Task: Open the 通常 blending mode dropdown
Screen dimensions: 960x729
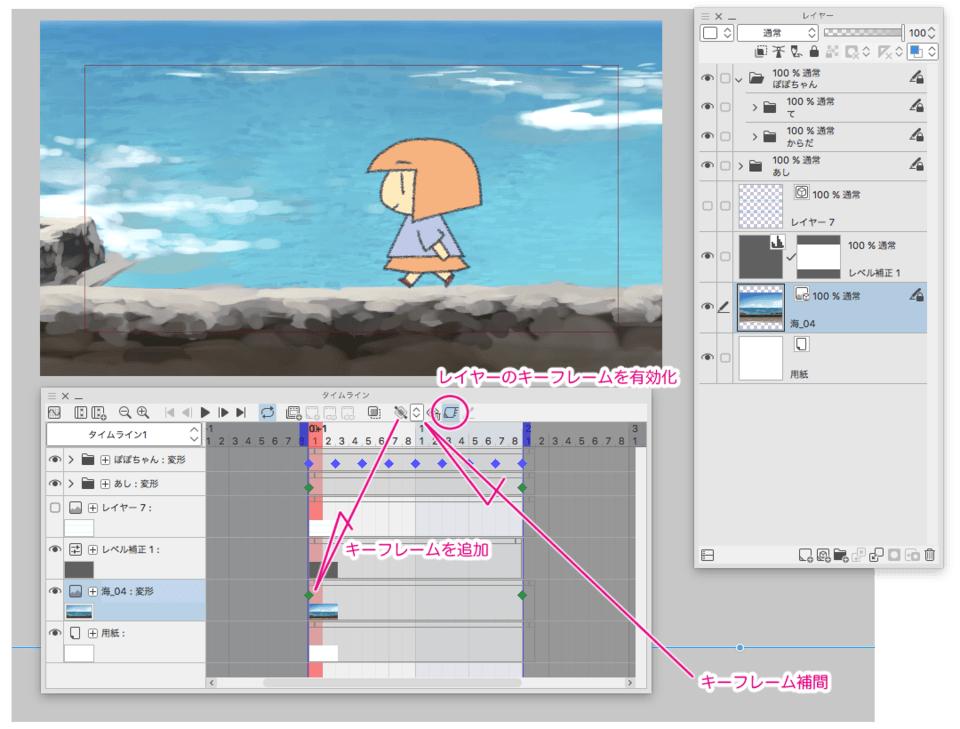Action: click(x=778, y=32)
